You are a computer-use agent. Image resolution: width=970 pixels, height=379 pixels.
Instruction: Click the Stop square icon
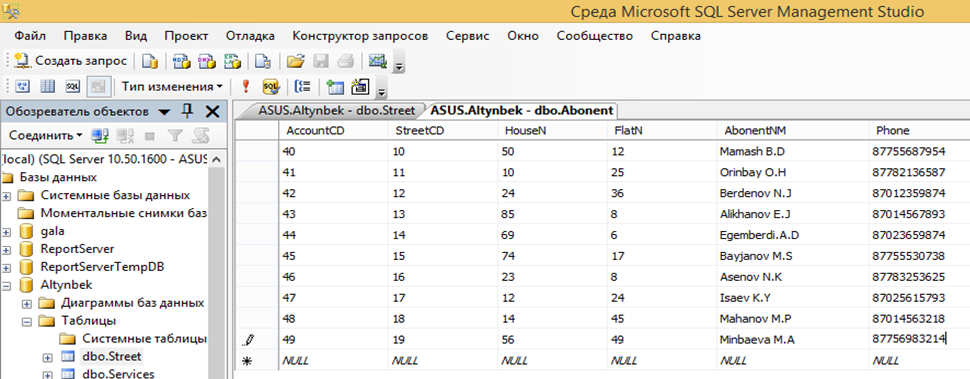pos(149,135)
